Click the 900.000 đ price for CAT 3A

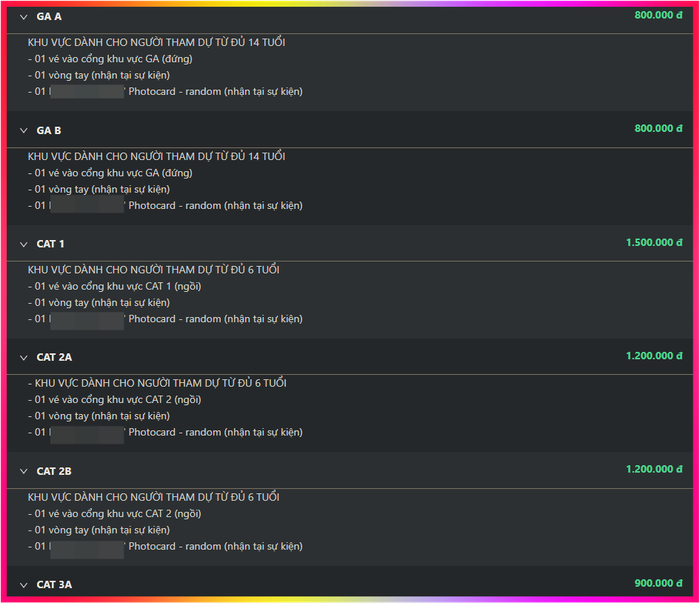(x=658, y=582)
